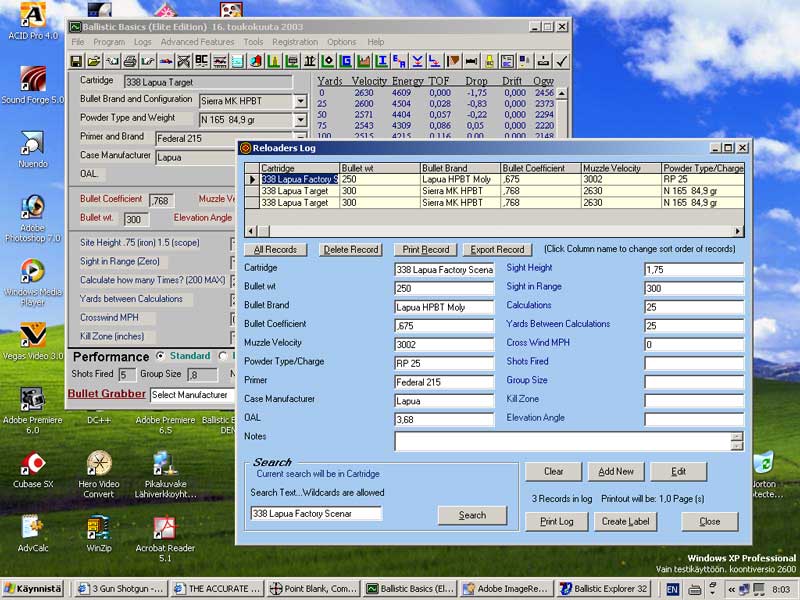Viewport: 800px width, 600px height.
Task: Expand Bullet Brand and Configuration dropdown
Action: (x=301, y=101)
